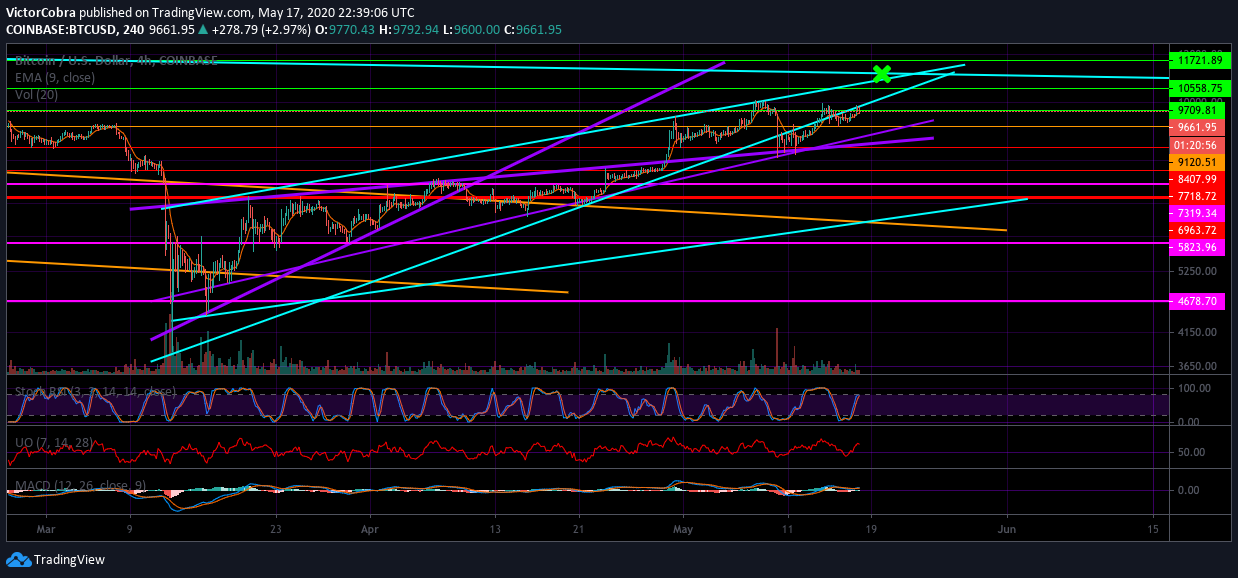
Task: Click the COINBASE:BTCUSD symbol label
Action: tap(61, 30)
